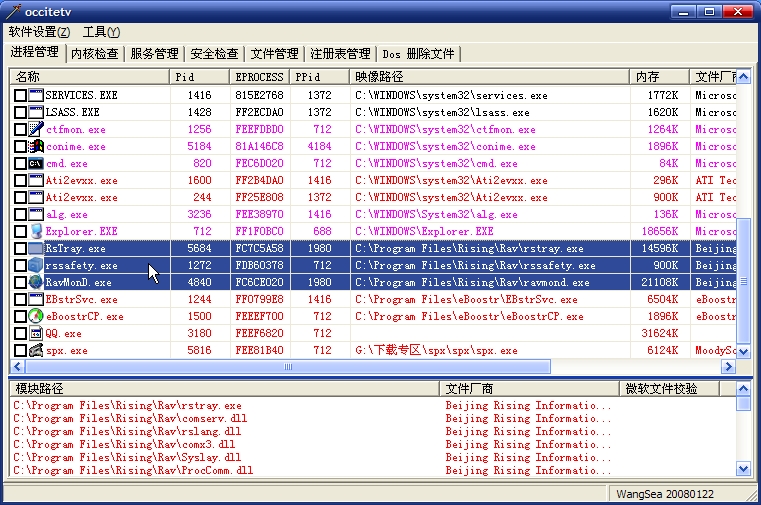Viewport: 761px width, 505px height.
Task: Click the horizontal scrollbar thumb
Action: tap(287, 367)
